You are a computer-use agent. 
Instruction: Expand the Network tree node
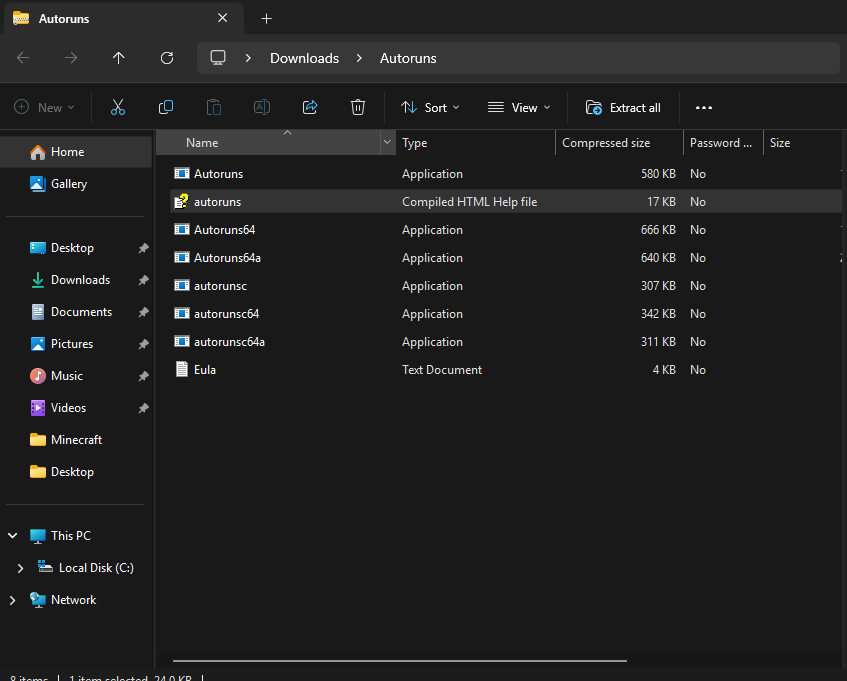point(12,599)
